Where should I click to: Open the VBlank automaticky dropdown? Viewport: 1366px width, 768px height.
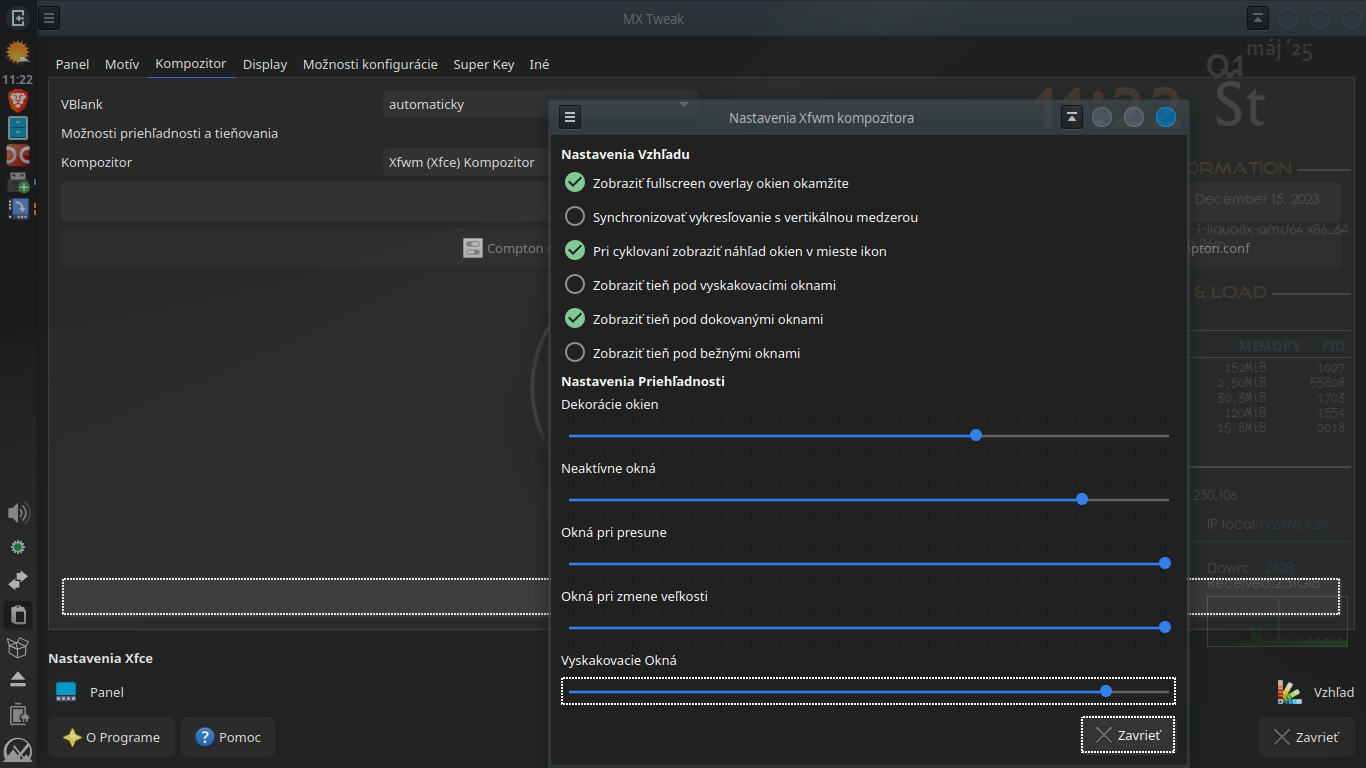[540, 104]
